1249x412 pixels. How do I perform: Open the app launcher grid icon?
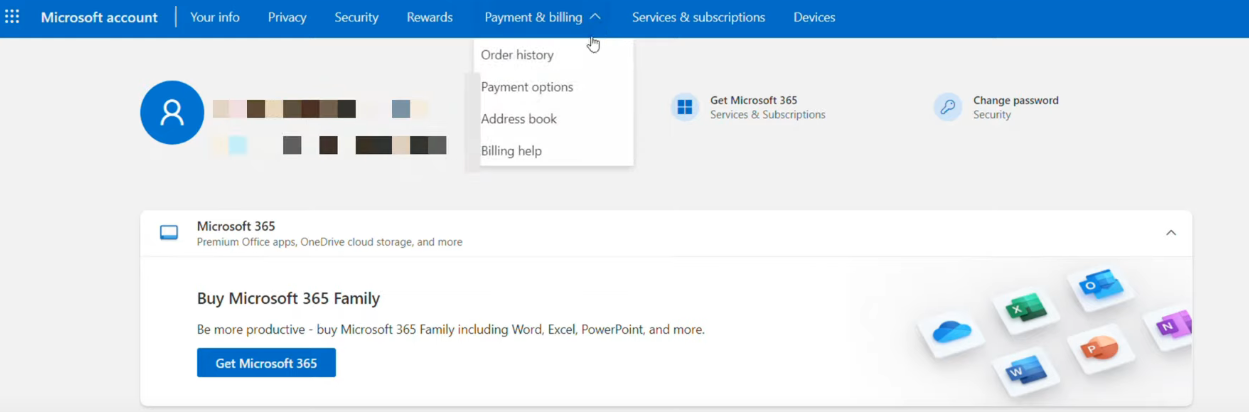pos(12,17)
